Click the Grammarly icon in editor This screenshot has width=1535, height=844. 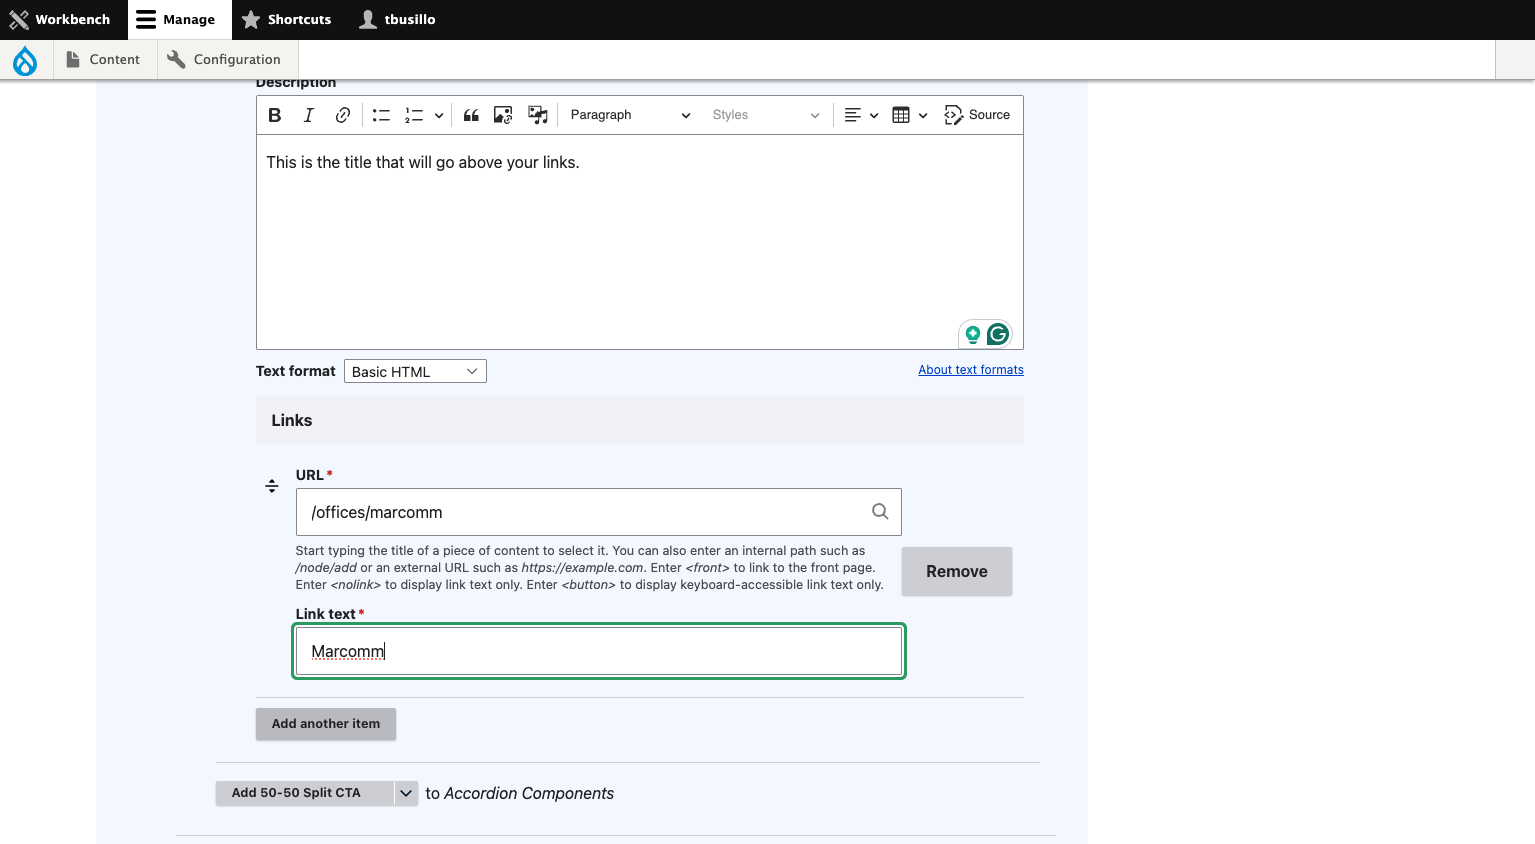click(x=998, y=334)
